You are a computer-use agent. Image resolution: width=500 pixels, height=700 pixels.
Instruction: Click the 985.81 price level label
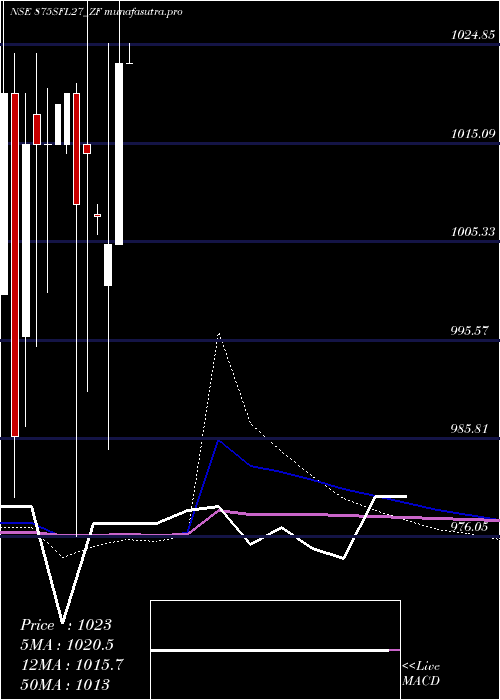[x=470, y=429]
